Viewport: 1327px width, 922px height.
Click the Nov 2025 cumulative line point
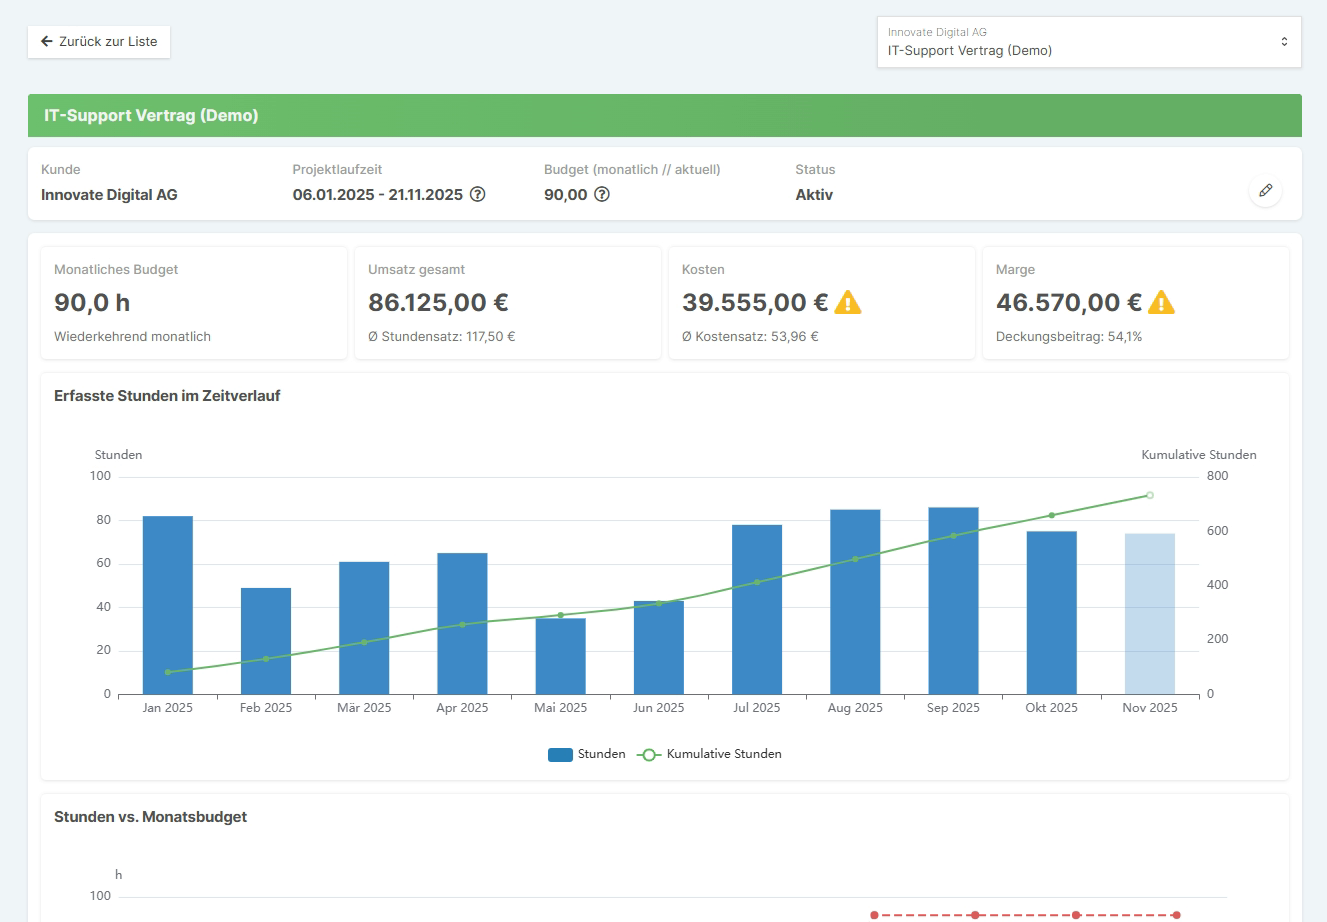point(1150,495)
